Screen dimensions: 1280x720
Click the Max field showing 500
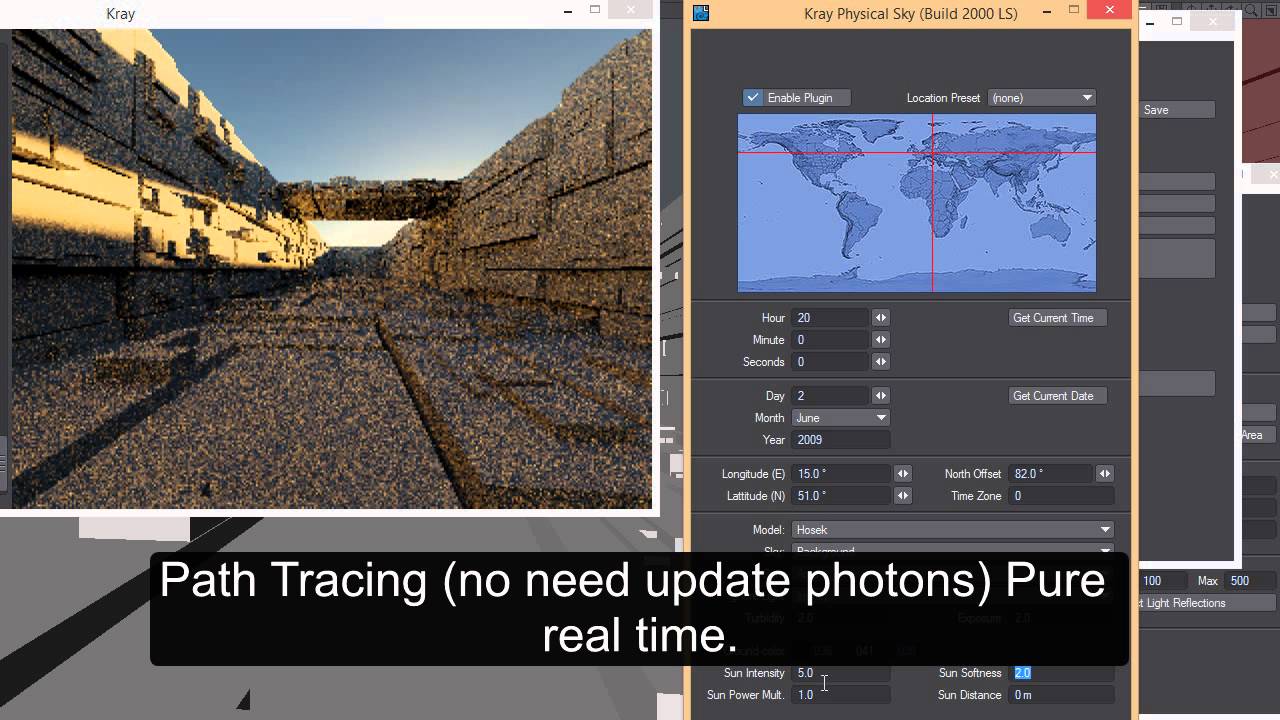(x=1251, y=581)
